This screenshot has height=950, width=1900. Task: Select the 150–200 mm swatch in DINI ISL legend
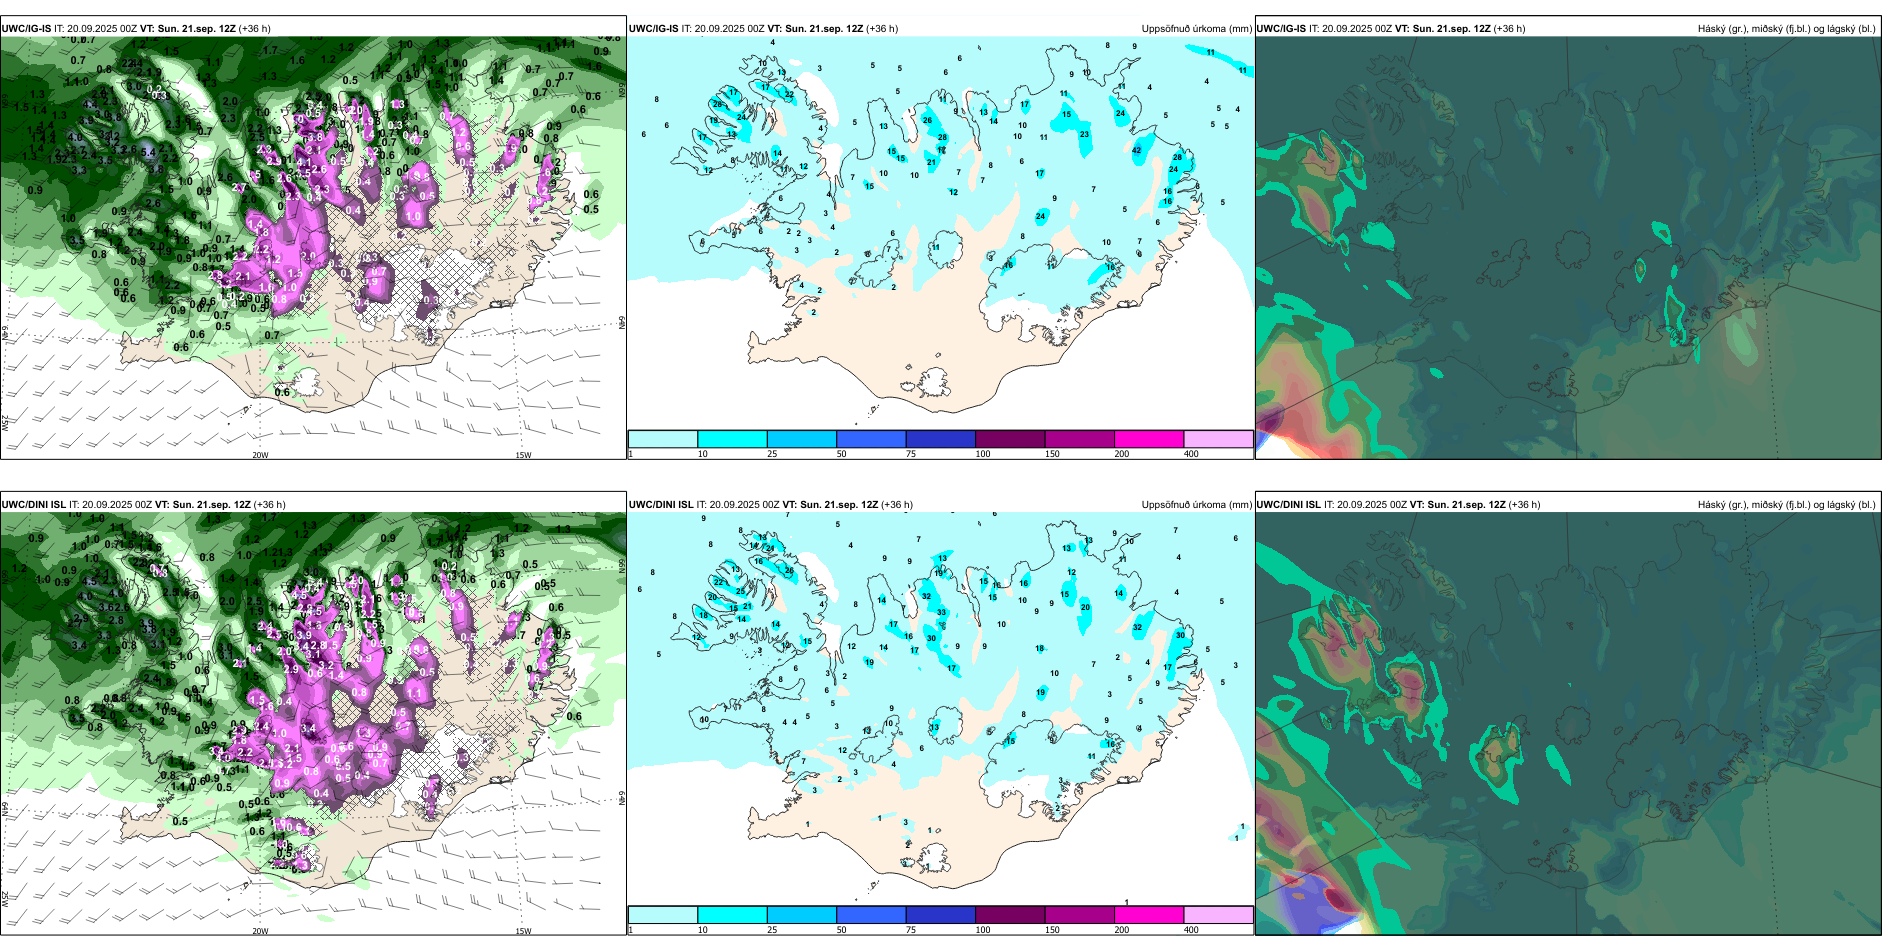pyautogui.click(x=1079, y=915)
